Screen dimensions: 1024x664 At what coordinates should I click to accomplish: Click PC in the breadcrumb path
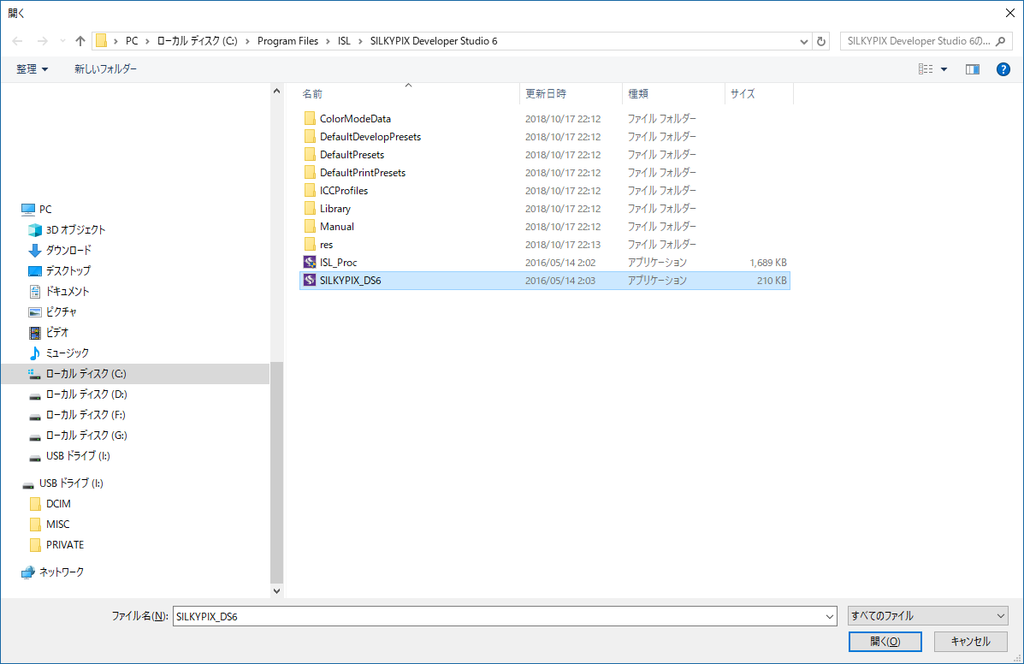(x=132, y=41)
